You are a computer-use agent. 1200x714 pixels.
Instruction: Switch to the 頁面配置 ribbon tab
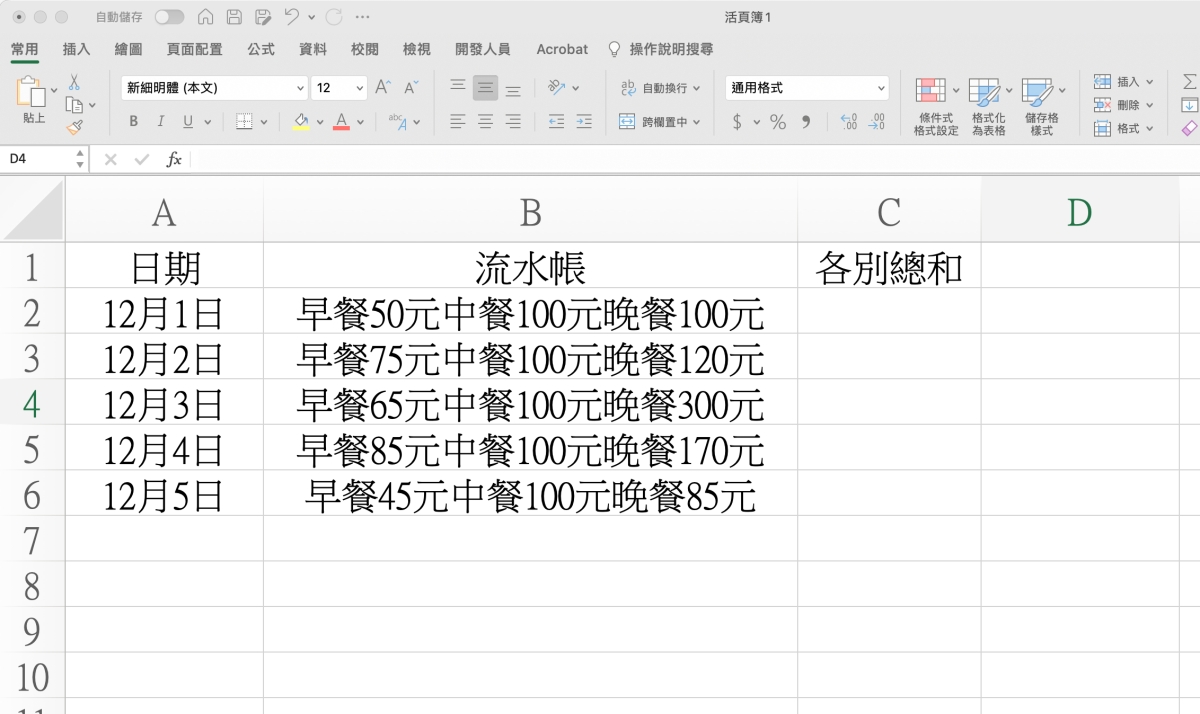coord(194,49)
